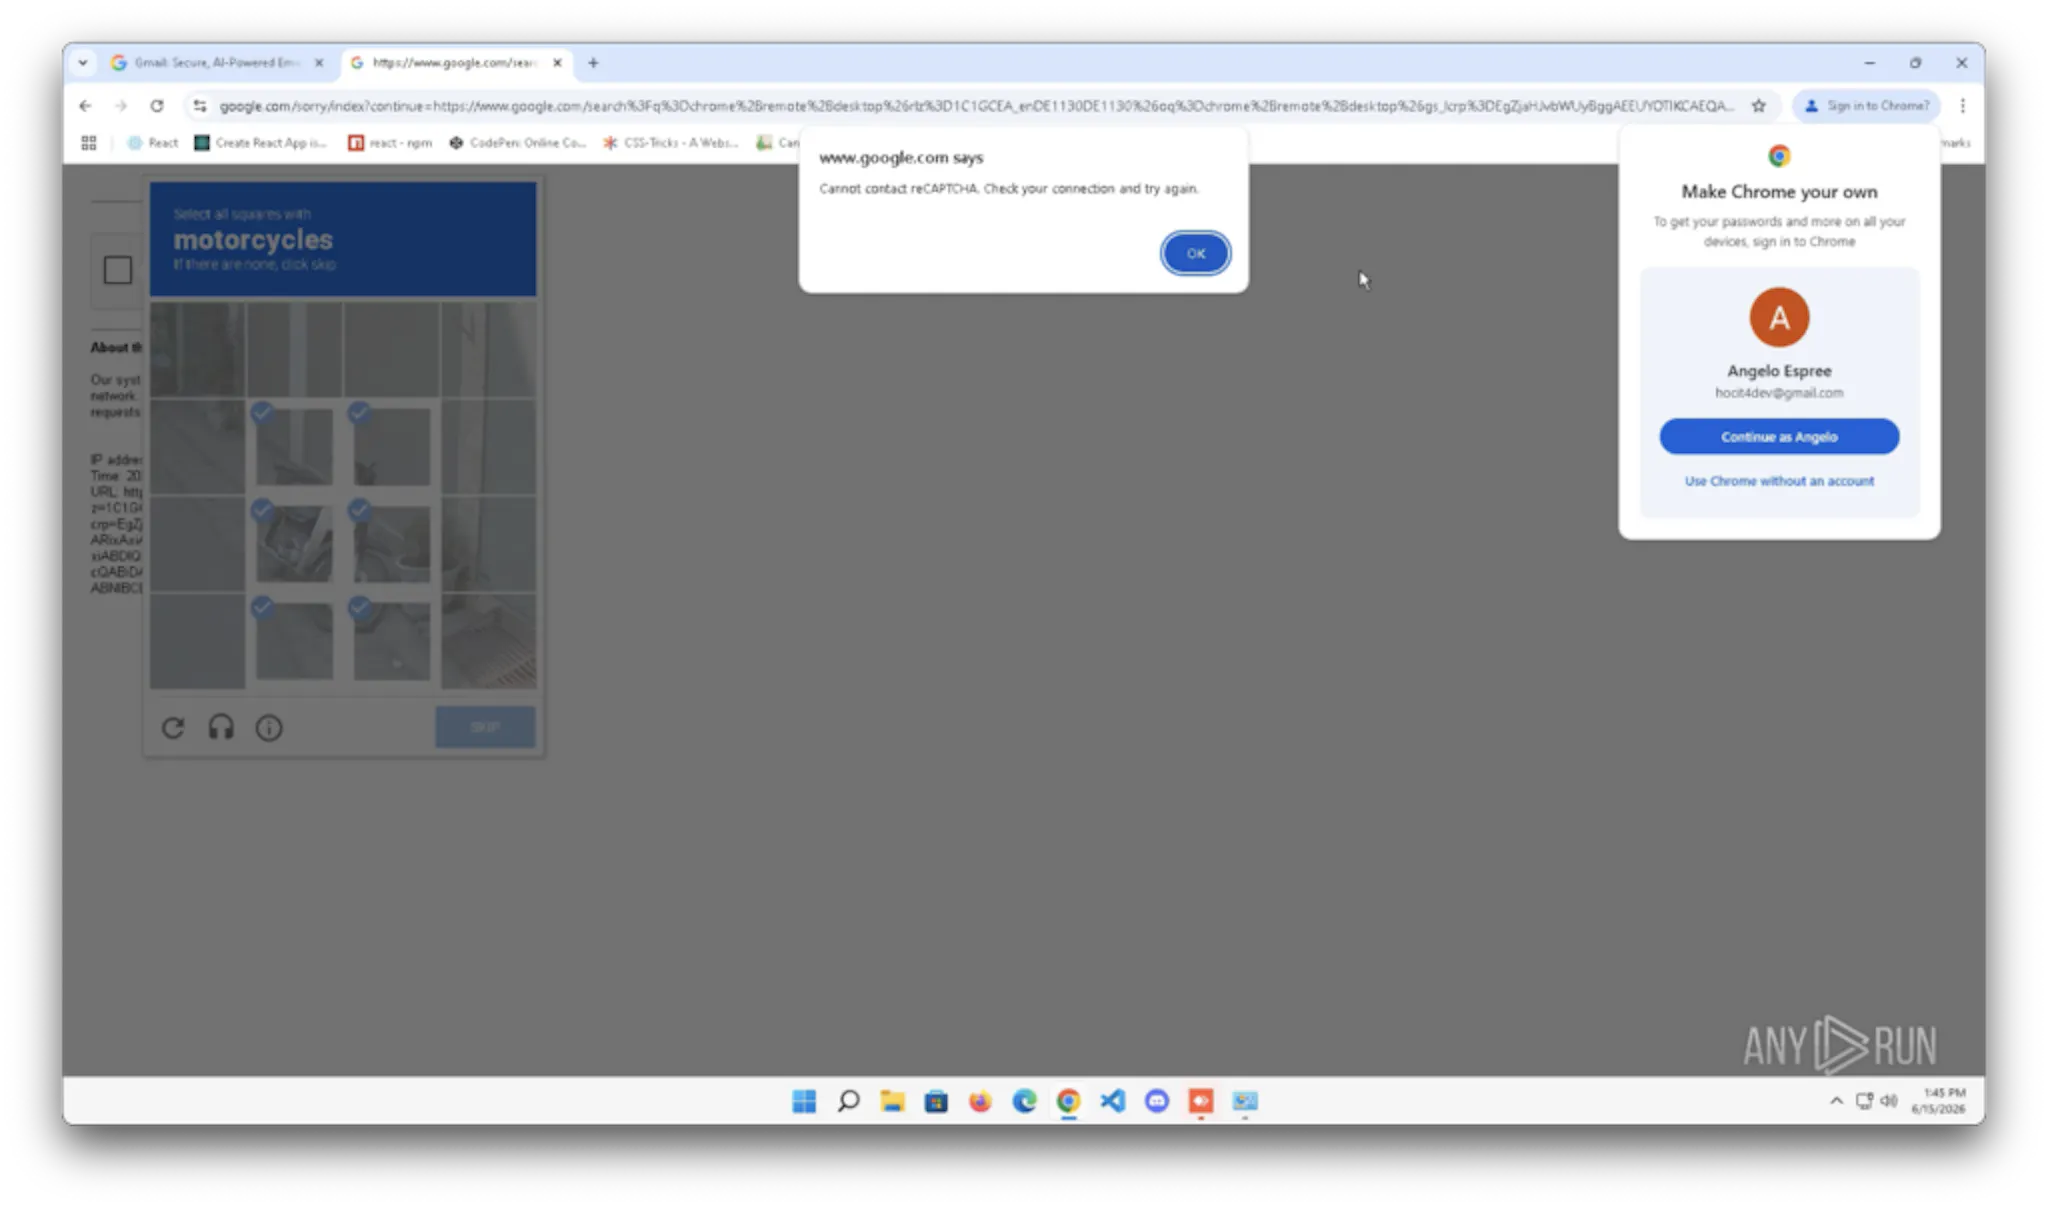Open Windows taskbar search
This screenshot has width=2048, height=1208.
coord(848,1101)
